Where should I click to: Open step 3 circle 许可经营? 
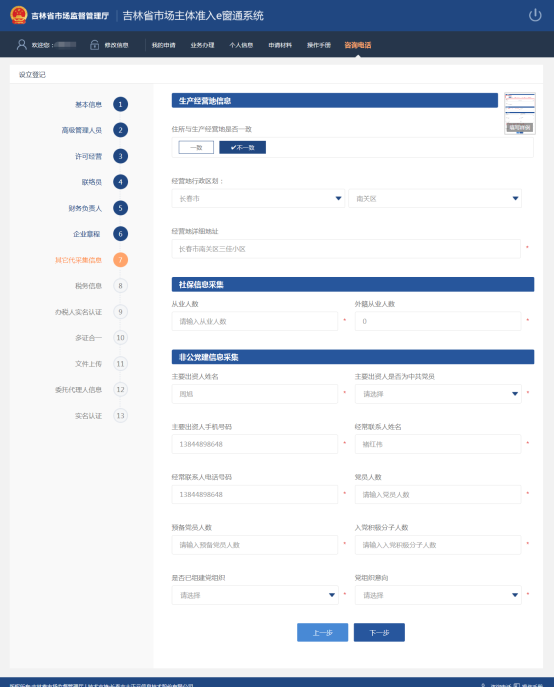[x=121, y=156]
